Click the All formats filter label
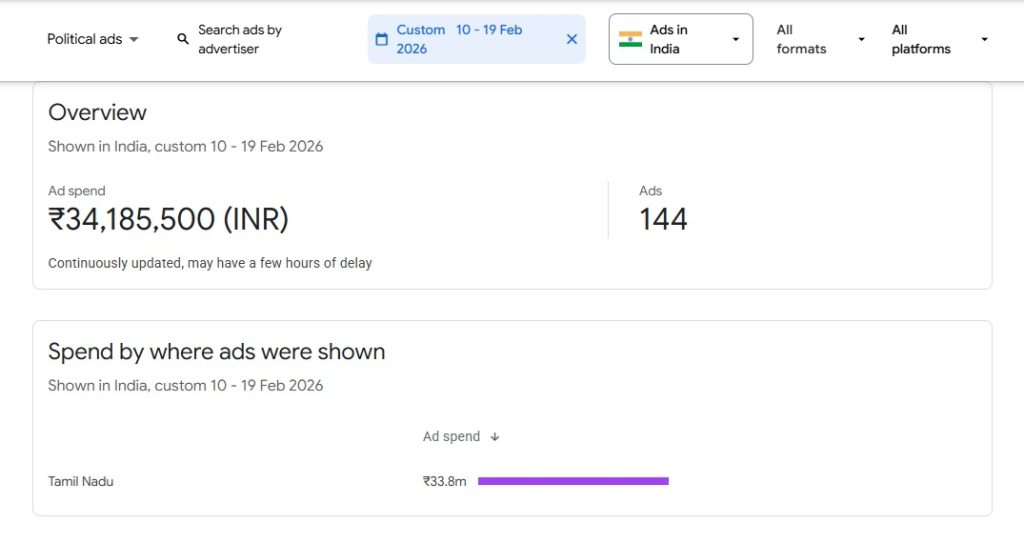Viewport: 1024px width, 544px height. [801, 39]
